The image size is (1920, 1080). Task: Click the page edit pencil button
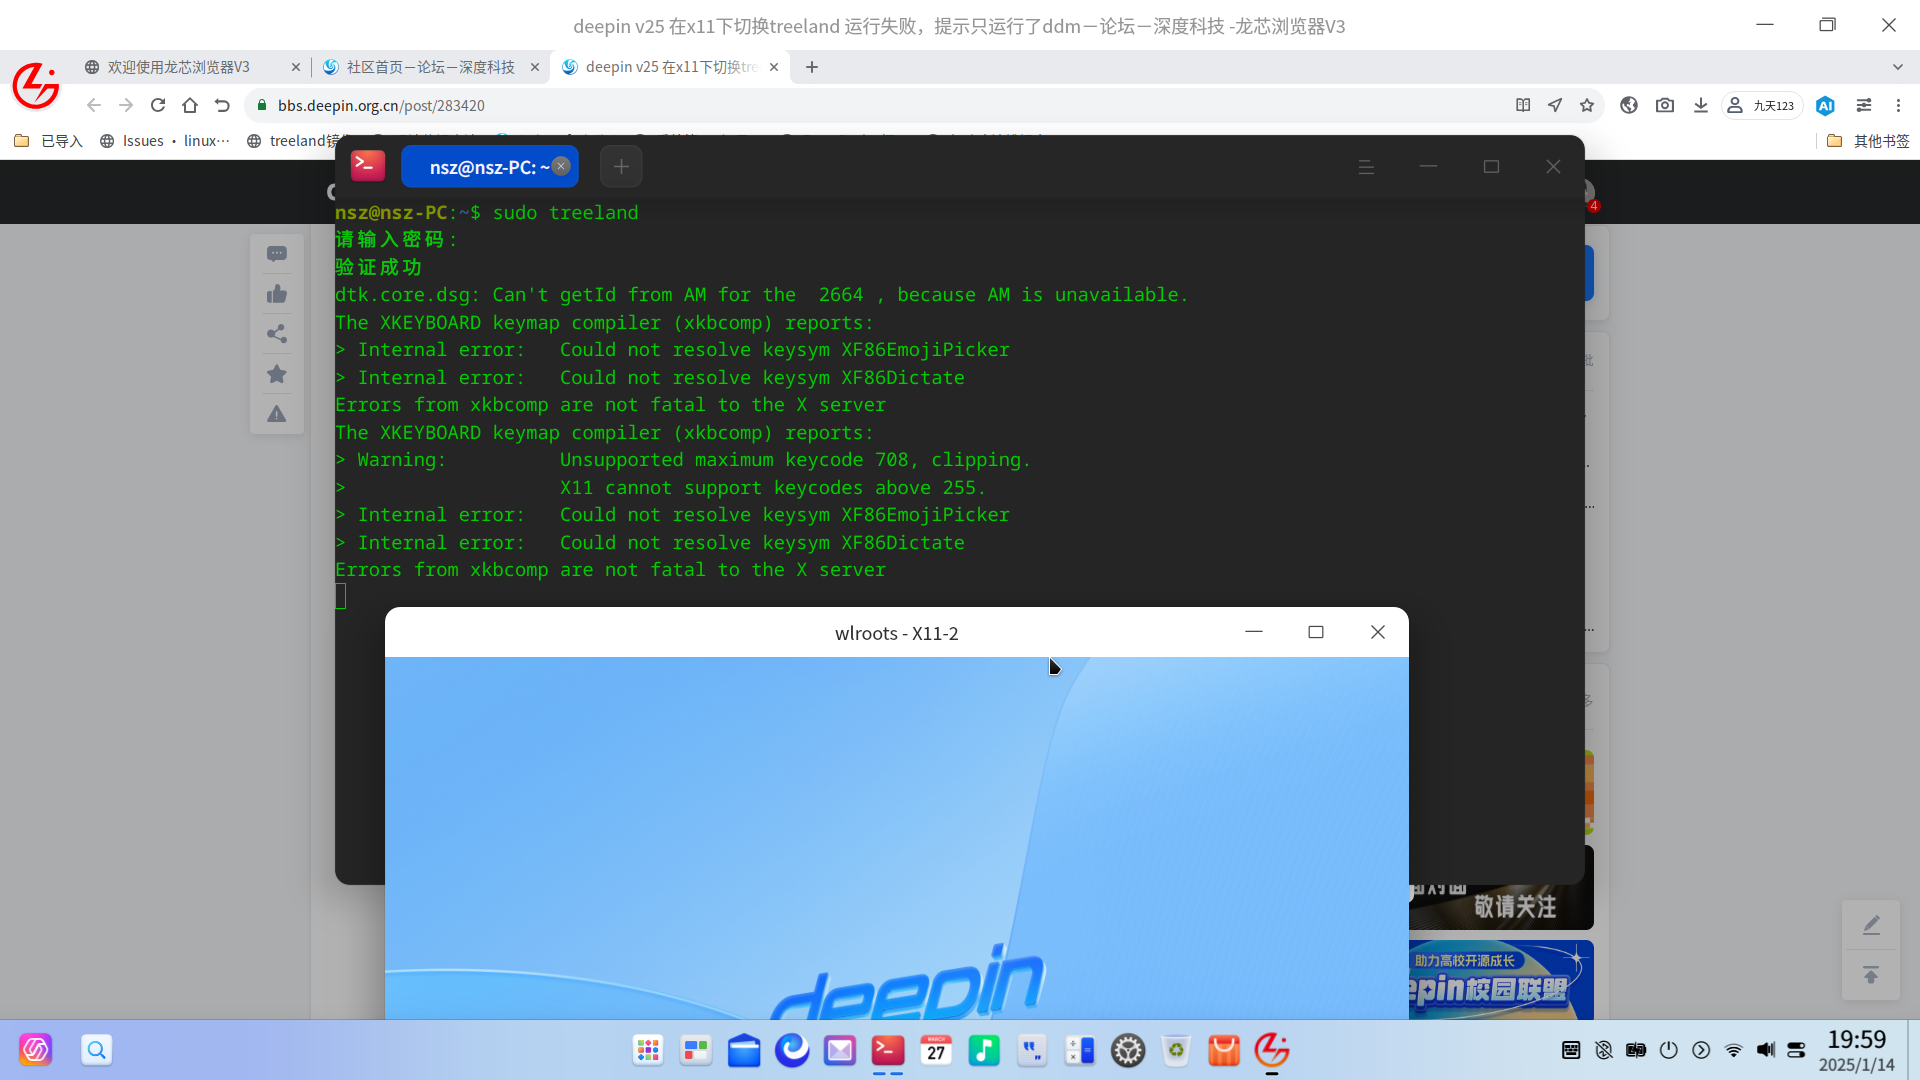point(1871,925)
